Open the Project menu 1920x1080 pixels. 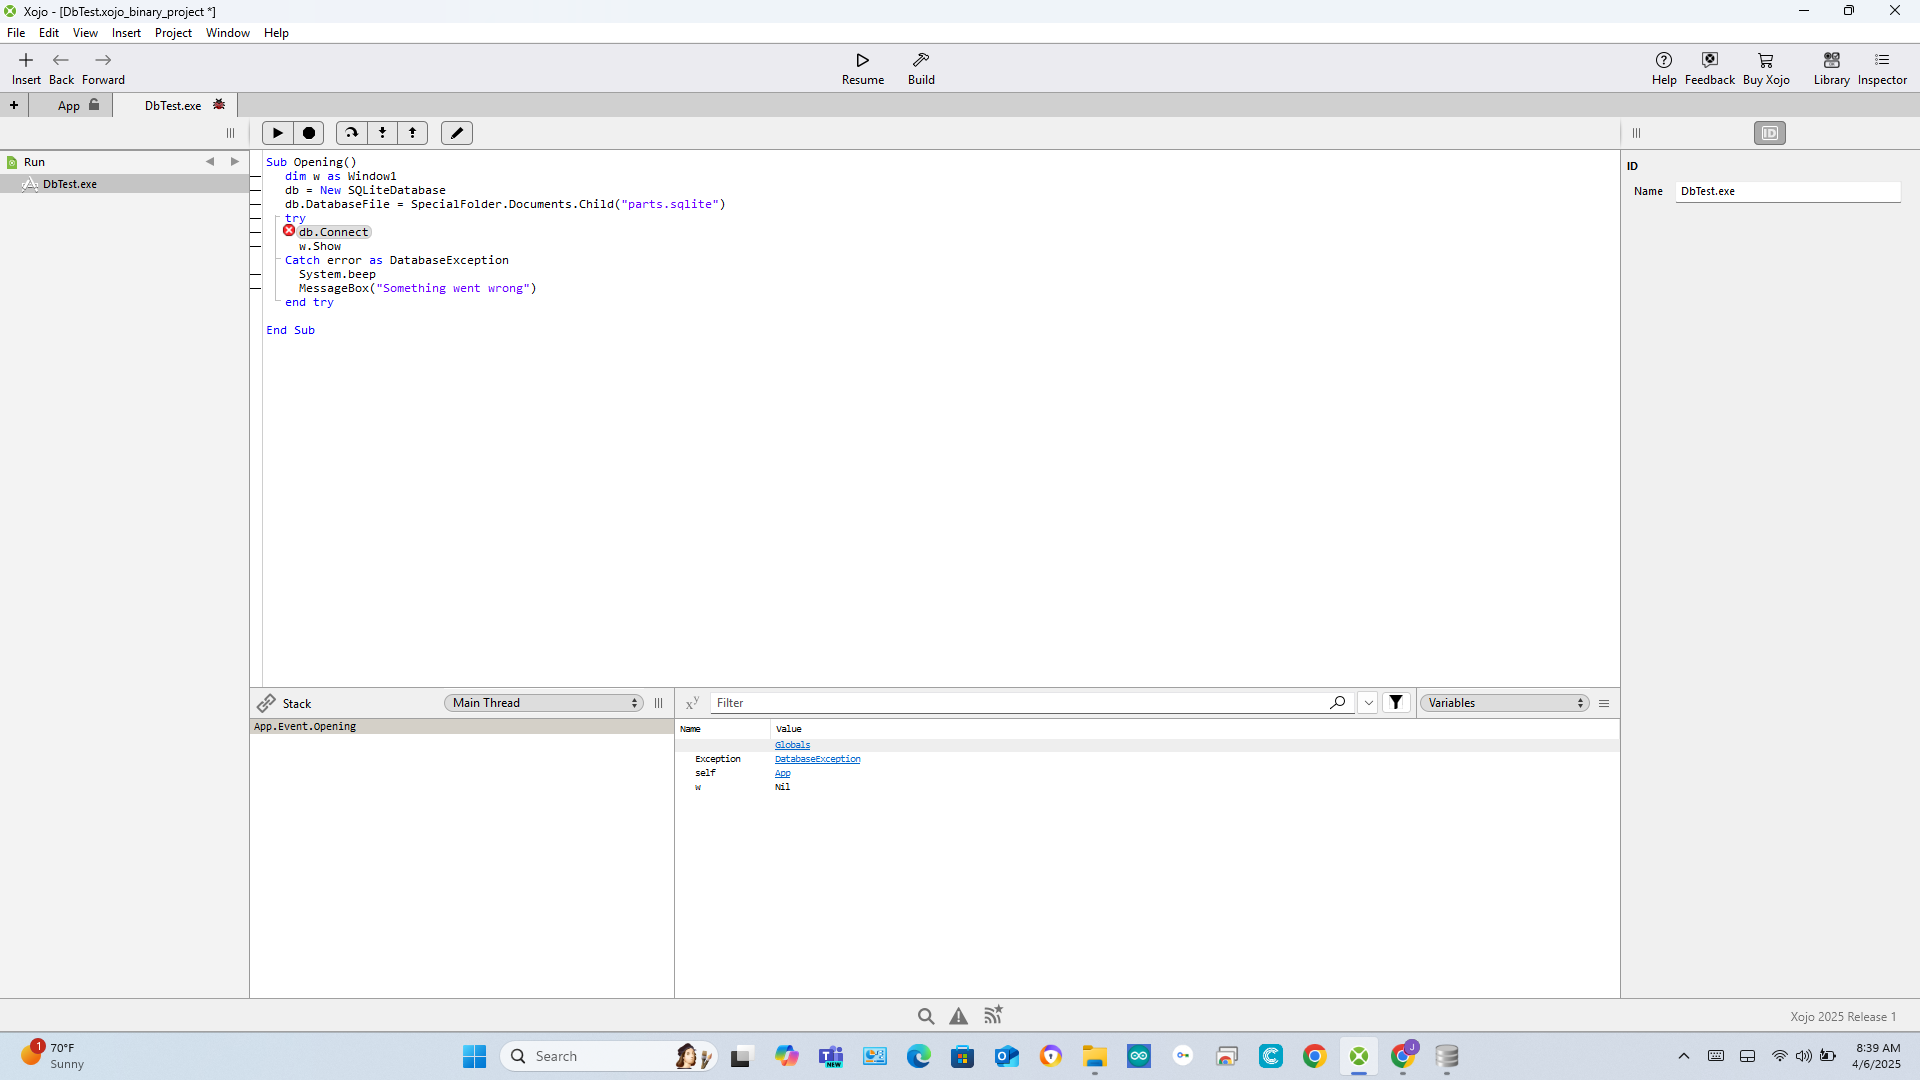173,33
